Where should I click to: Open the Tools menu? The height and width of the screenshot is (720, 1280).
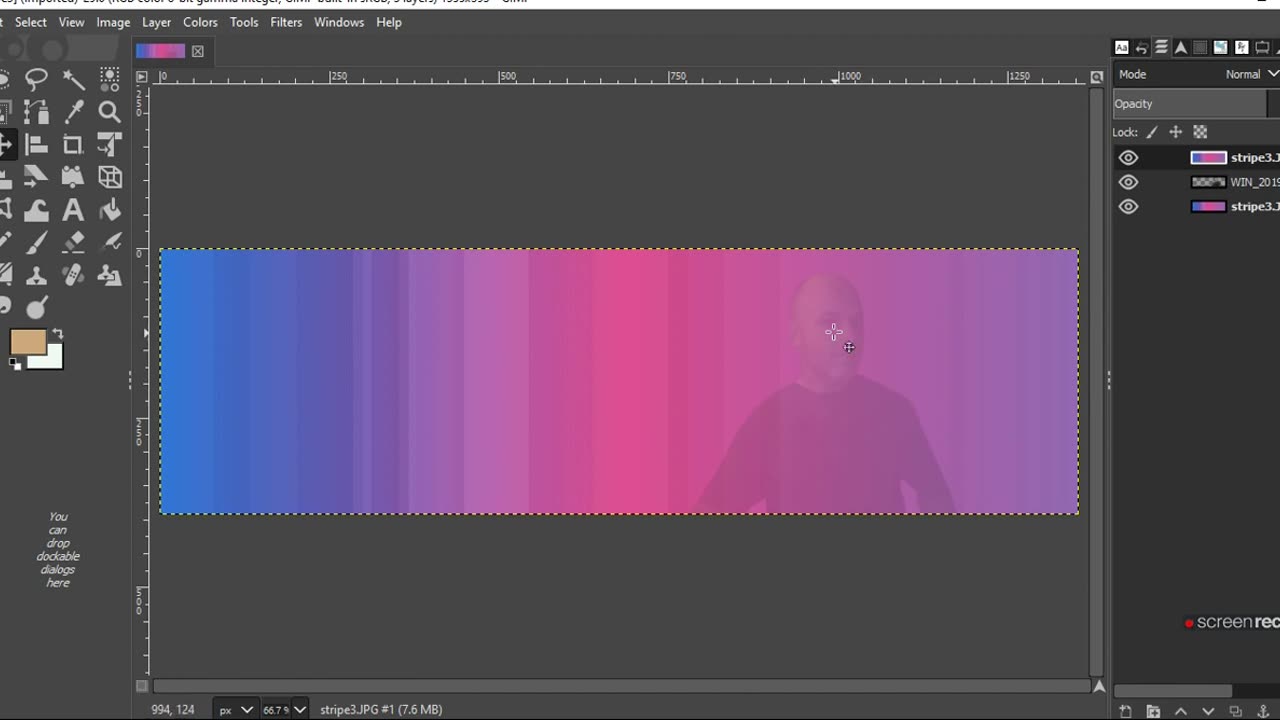(x=244, y=22)
